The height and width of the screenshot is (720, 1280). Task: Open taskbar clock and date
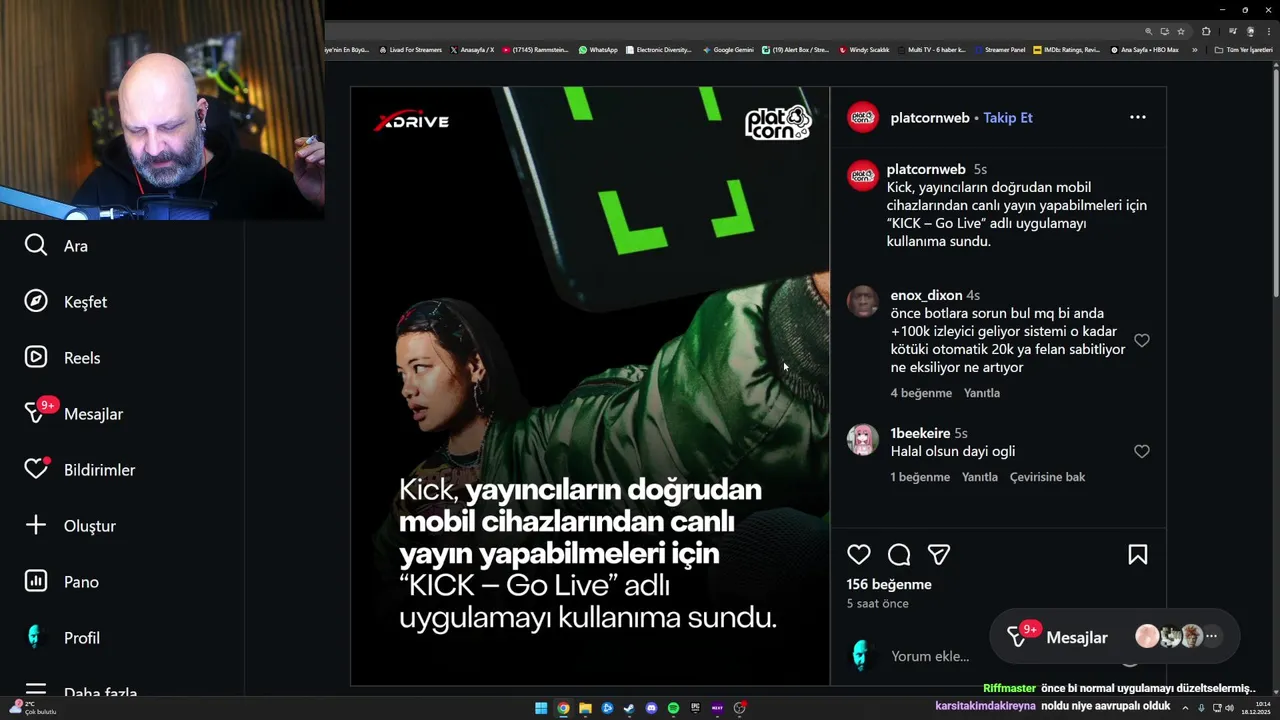click(1255, 708)
